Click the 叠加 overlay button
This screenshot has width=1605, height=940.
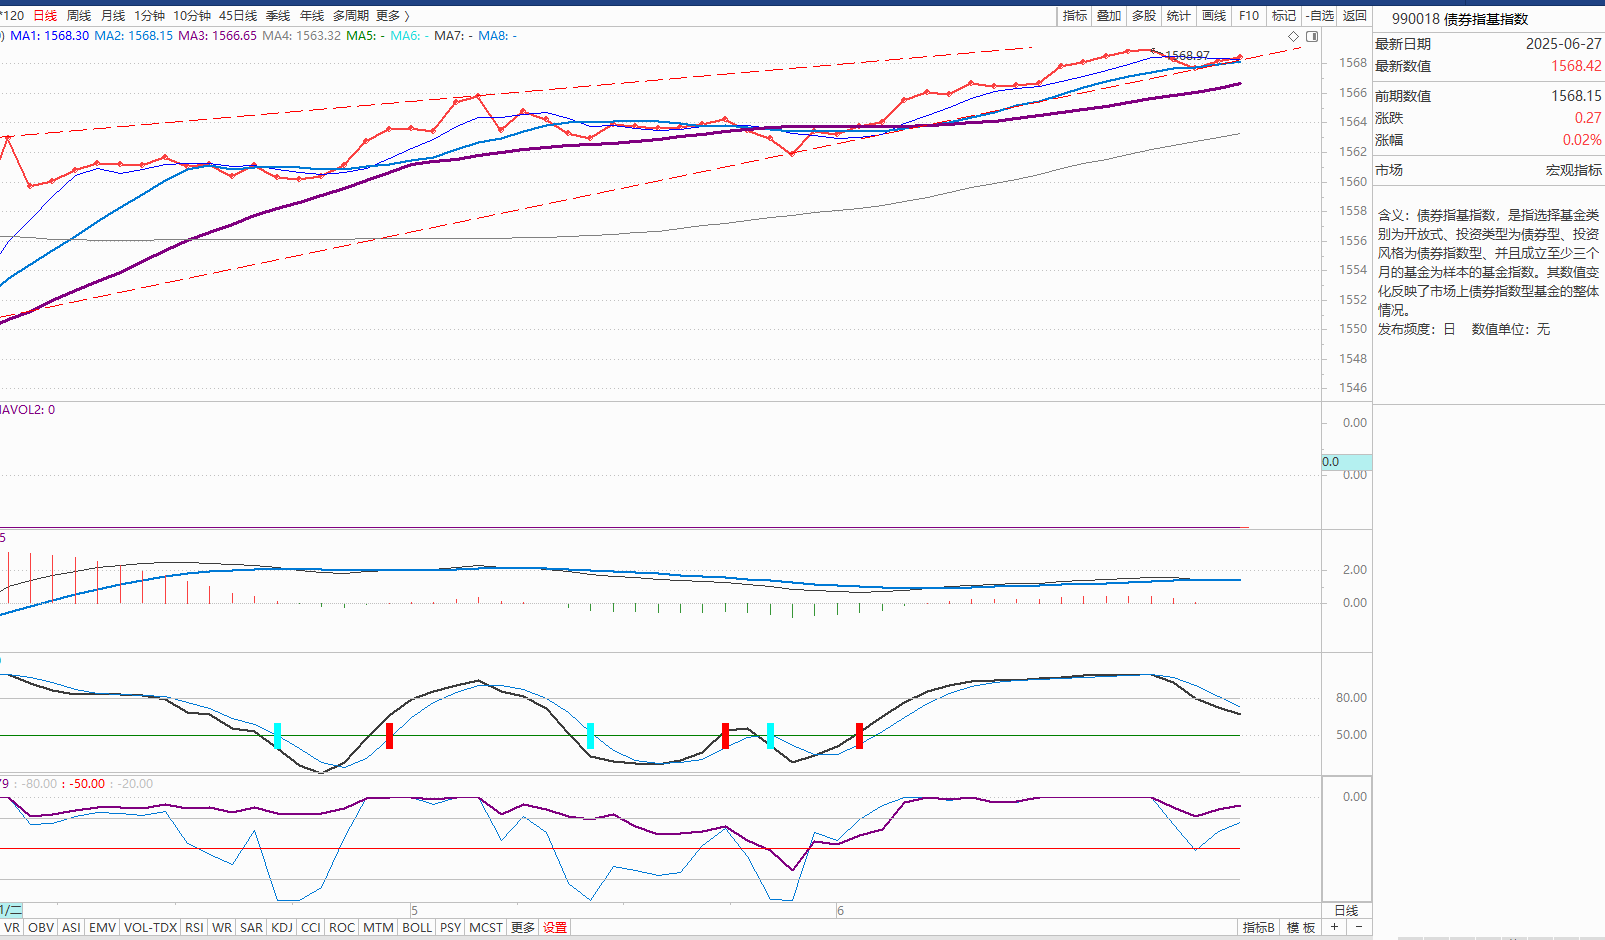click(x=1109, y=16)
